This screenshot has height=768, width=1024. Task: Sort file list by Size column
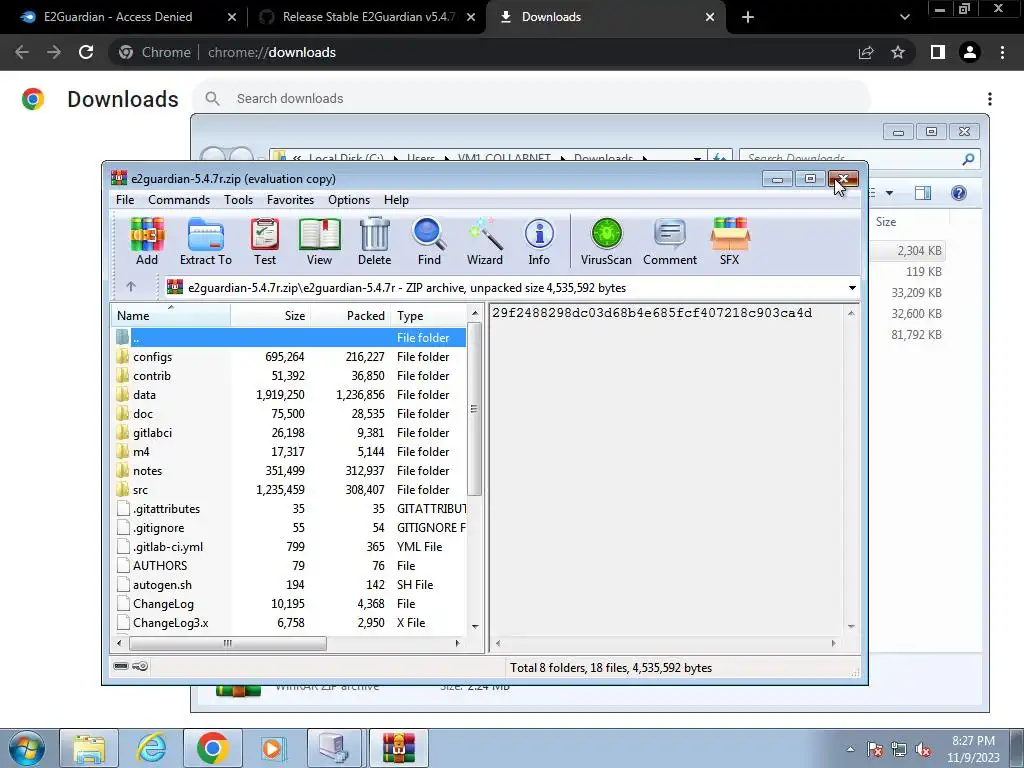tap(270, 315)
